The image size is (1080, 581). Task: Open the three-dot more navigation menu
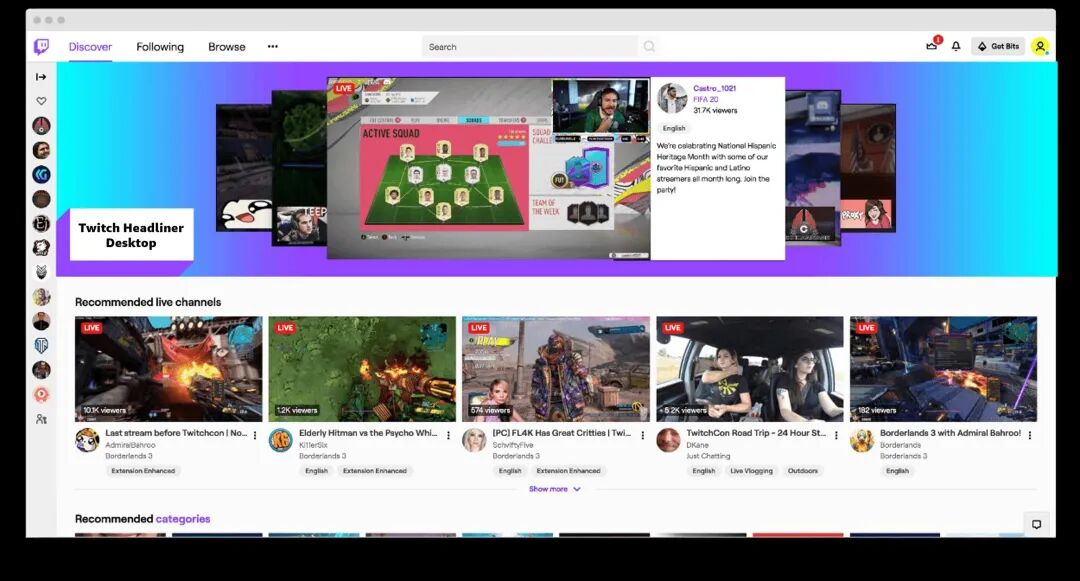click(x=273, y=47)
